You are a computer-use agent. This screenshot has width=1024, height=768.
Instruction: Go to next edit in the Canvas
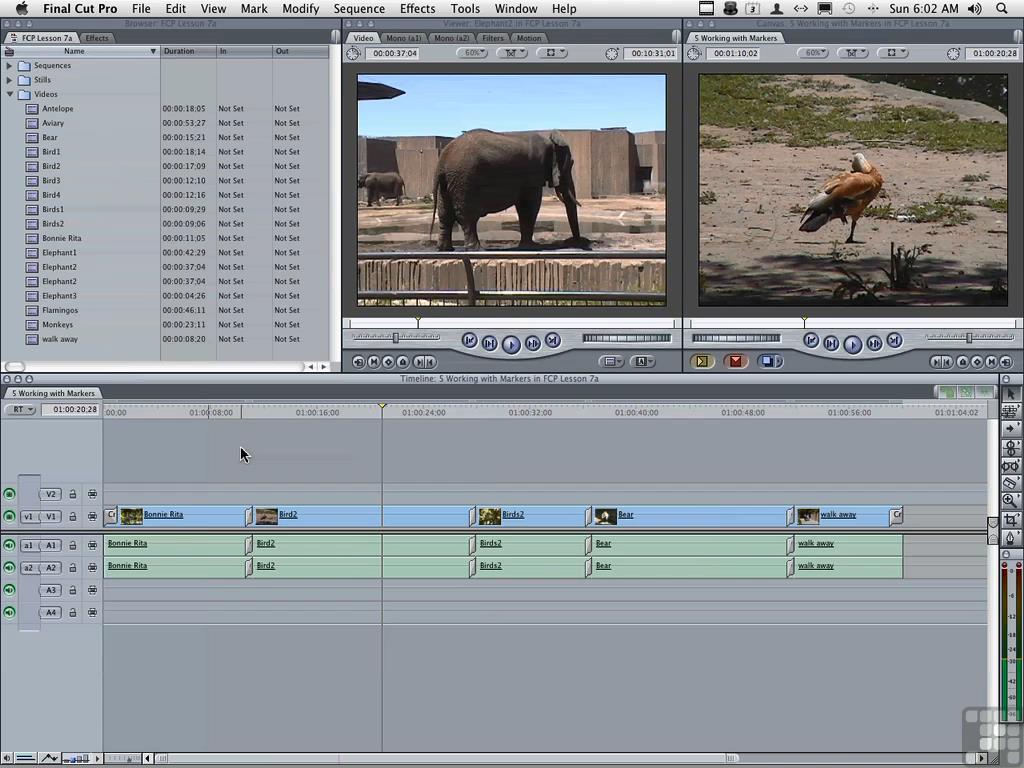[894, 340]
